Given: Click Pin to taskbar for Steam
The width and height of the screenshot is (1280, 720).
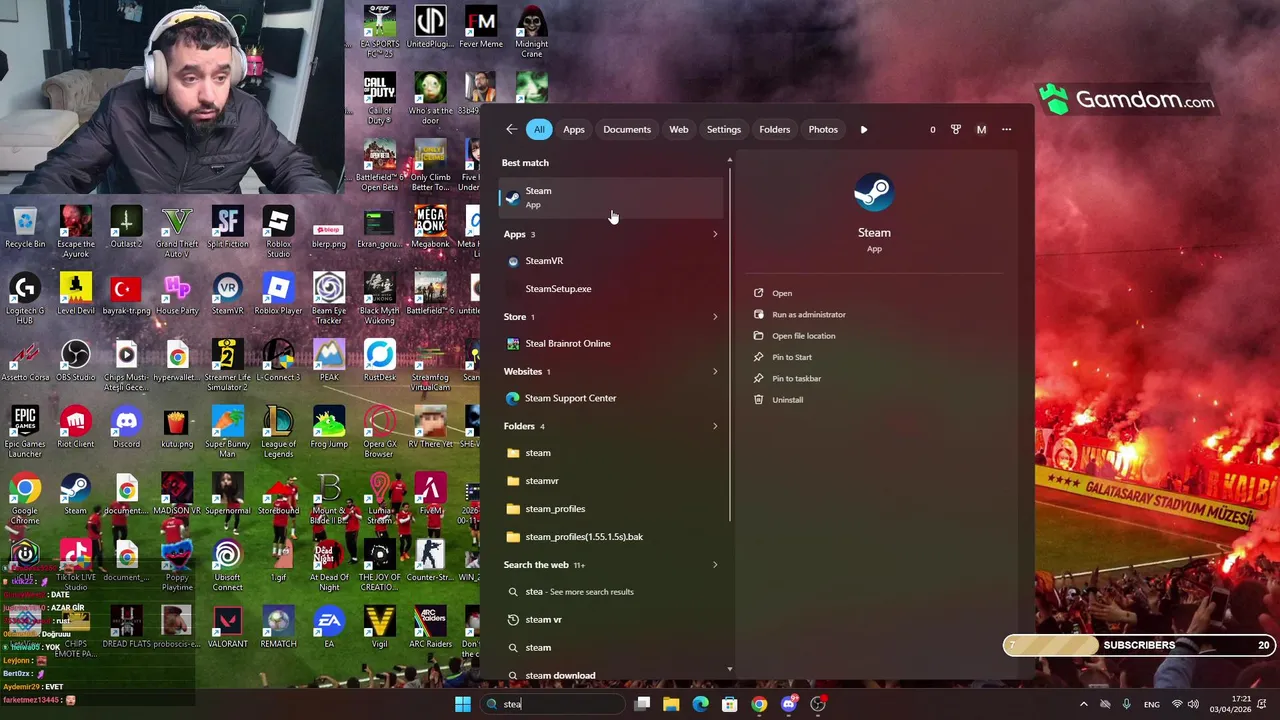Looking at the screenshot, I should point(796,378).
